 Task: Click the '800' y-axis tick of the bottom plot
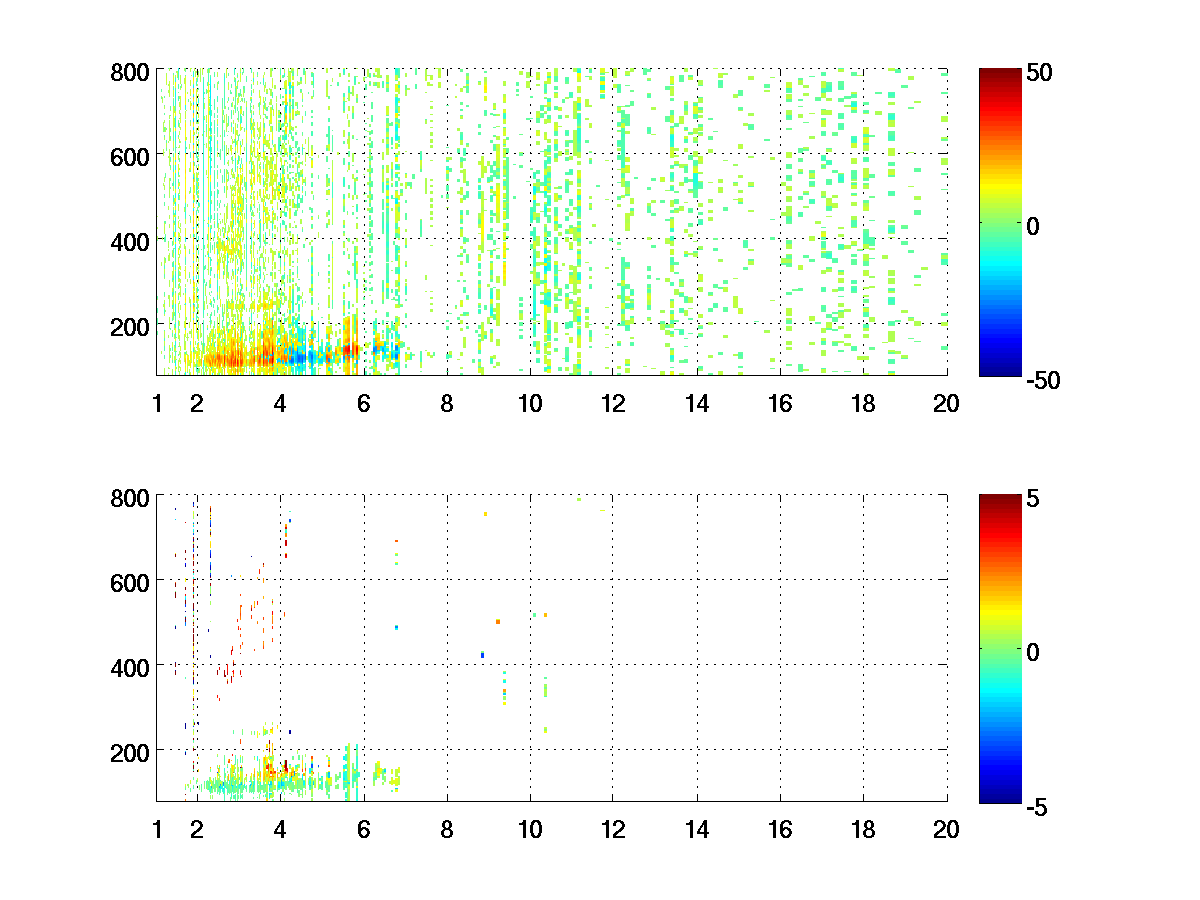(129, 497)
